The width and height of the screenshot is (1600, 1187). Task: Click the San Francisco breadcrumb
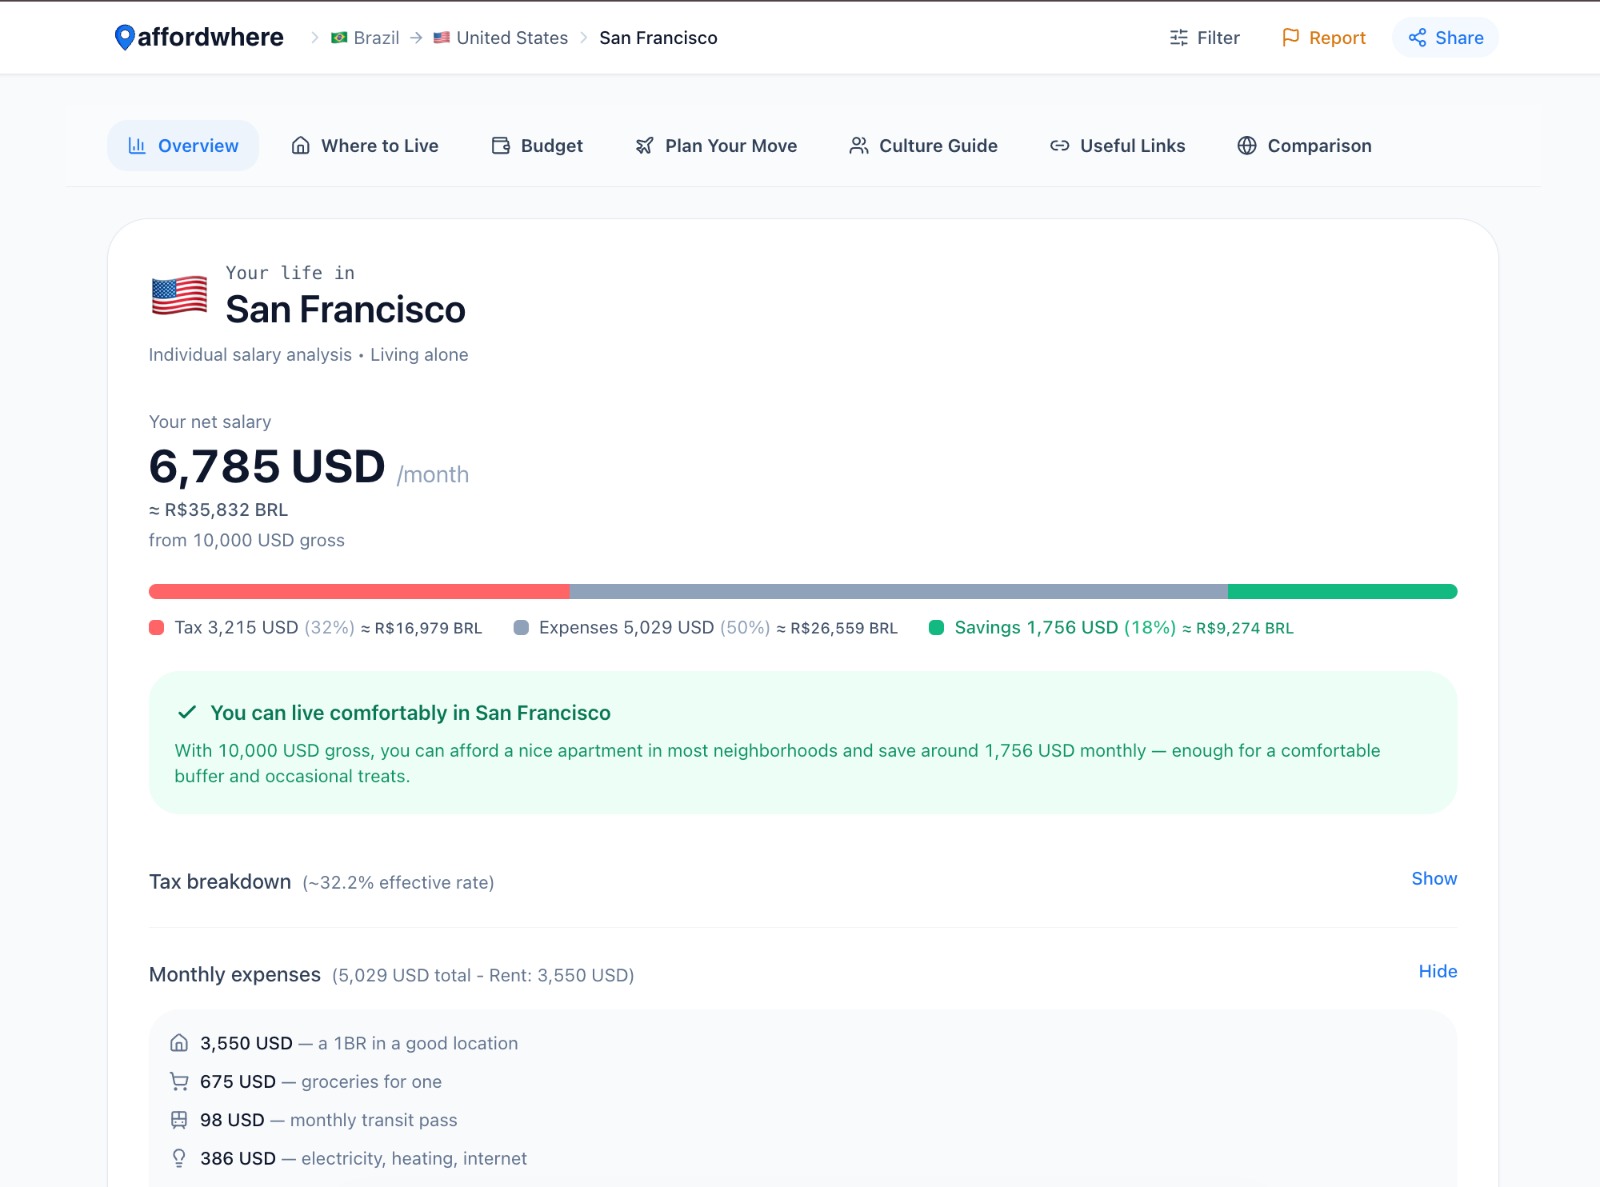[658, 38]
